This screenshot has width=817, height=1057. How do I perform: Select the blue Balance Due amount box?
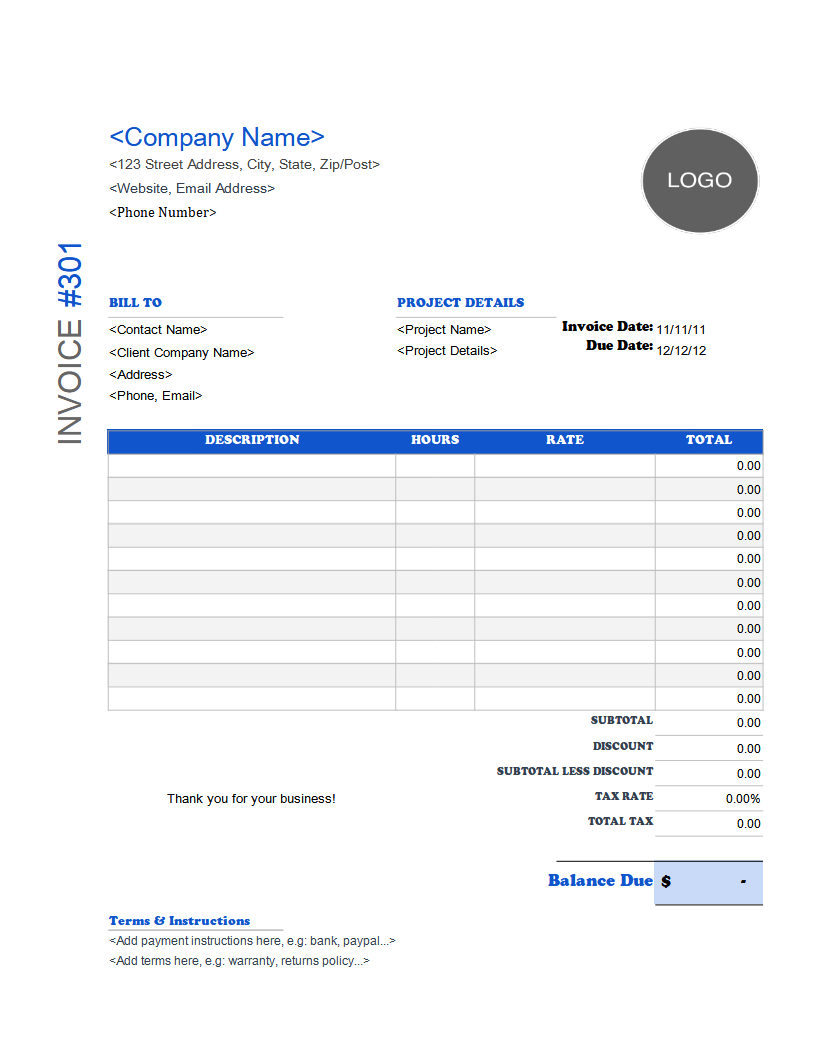[x=708, y=882]
